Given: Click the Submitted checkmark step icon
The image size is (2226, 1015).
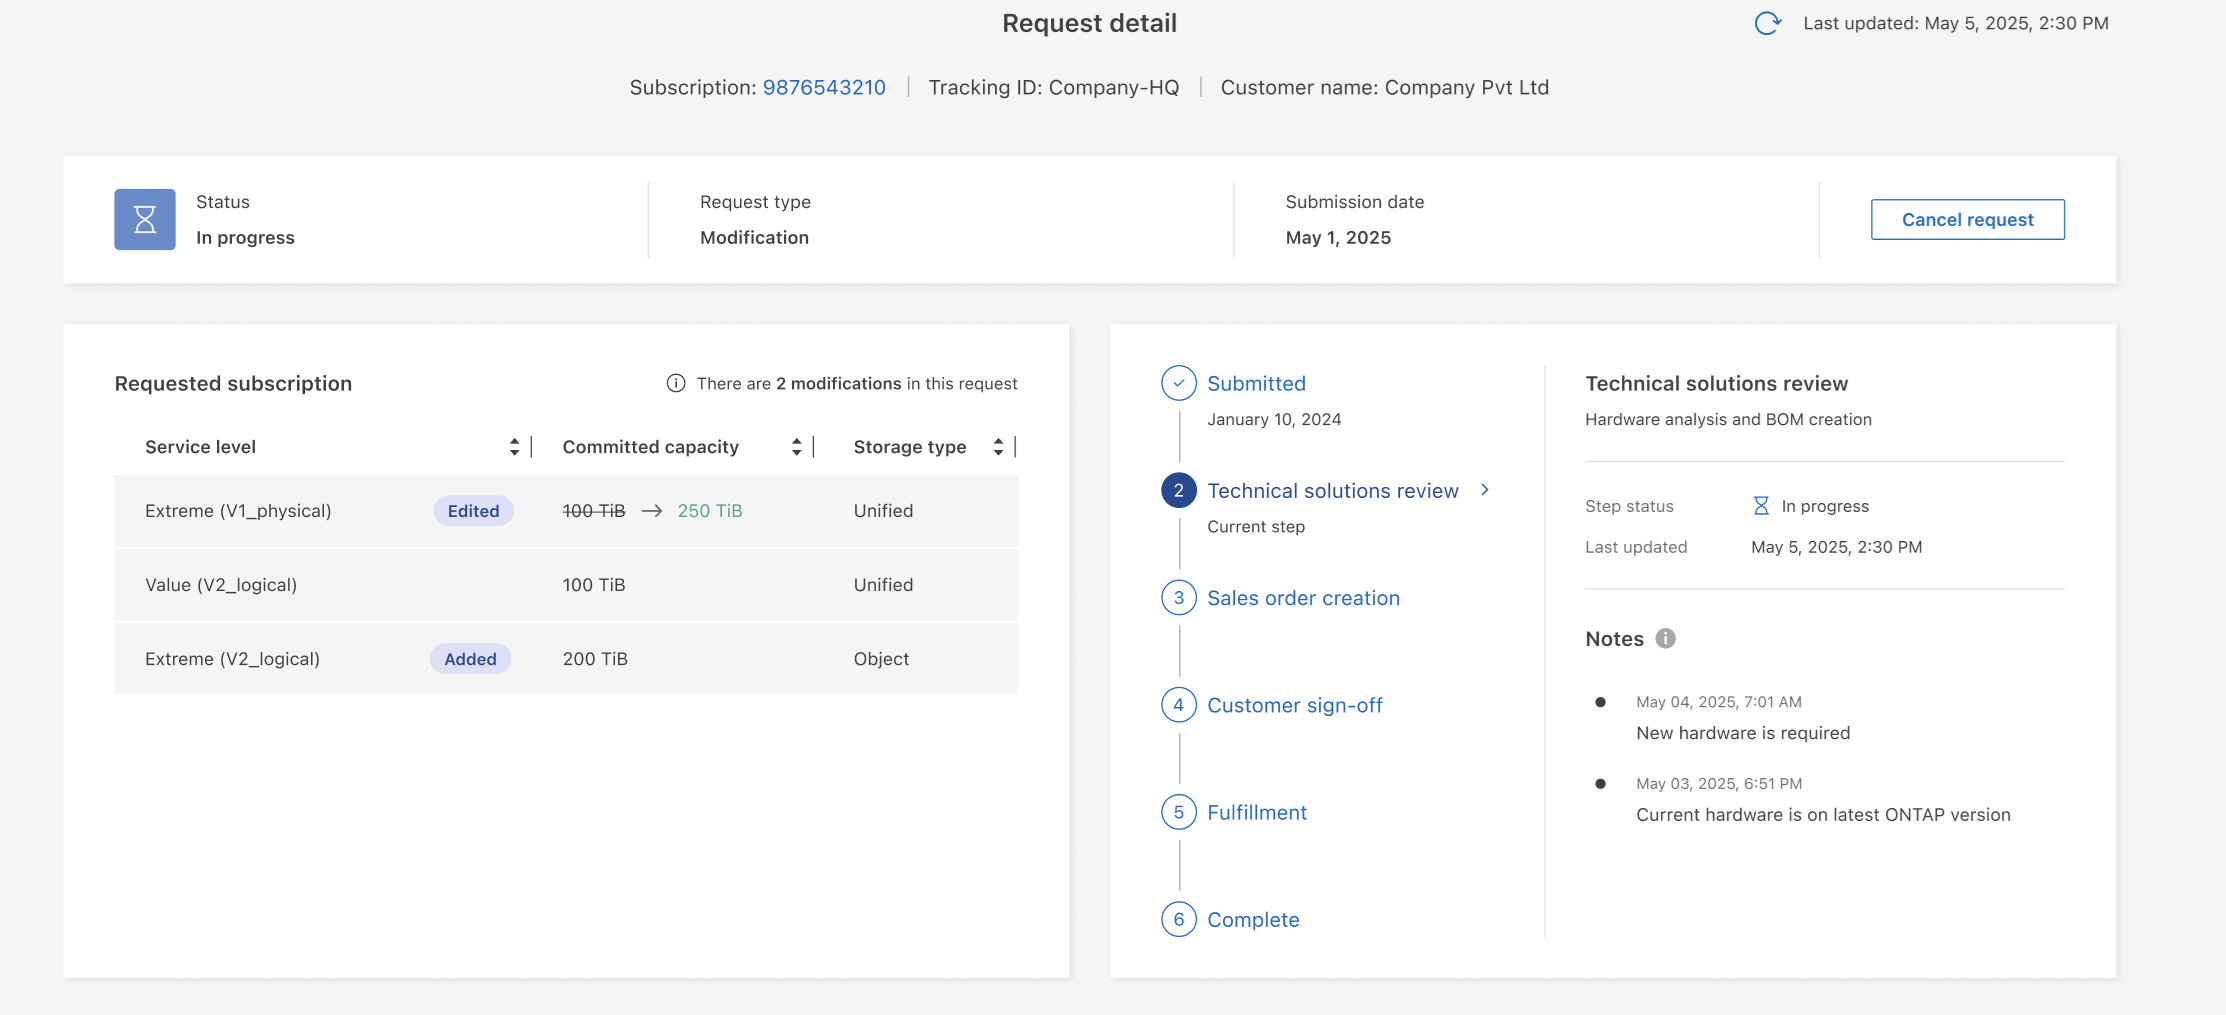Looking at the screenshot, I should [x=1178, y=383].
